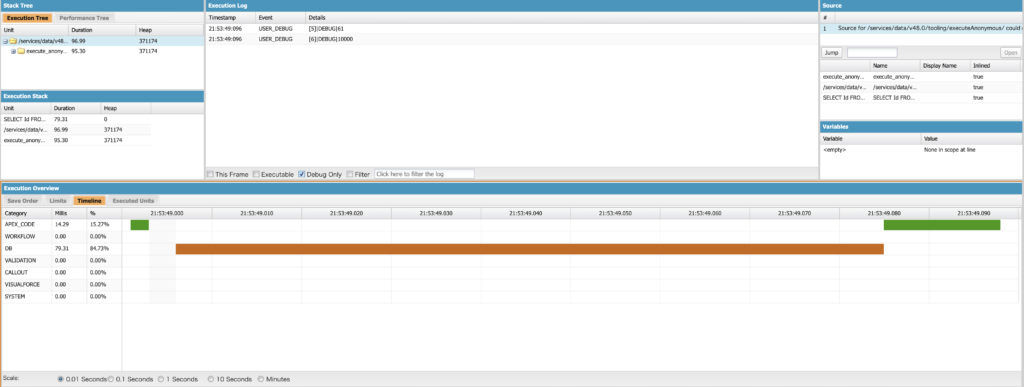Open the Limits tab
Image resolution: width=1024 pixels, height=387 pixels.
pos(58,201)
